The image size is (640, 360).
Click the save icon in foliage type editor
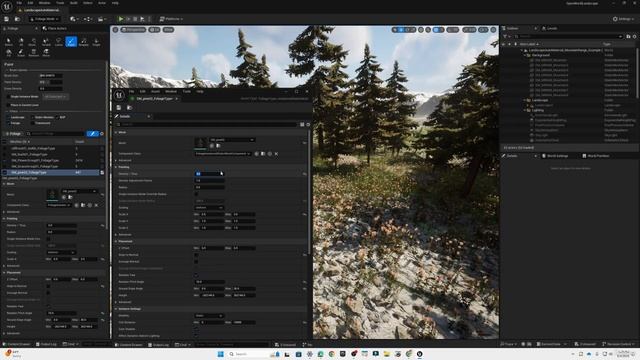coord(119,107)
